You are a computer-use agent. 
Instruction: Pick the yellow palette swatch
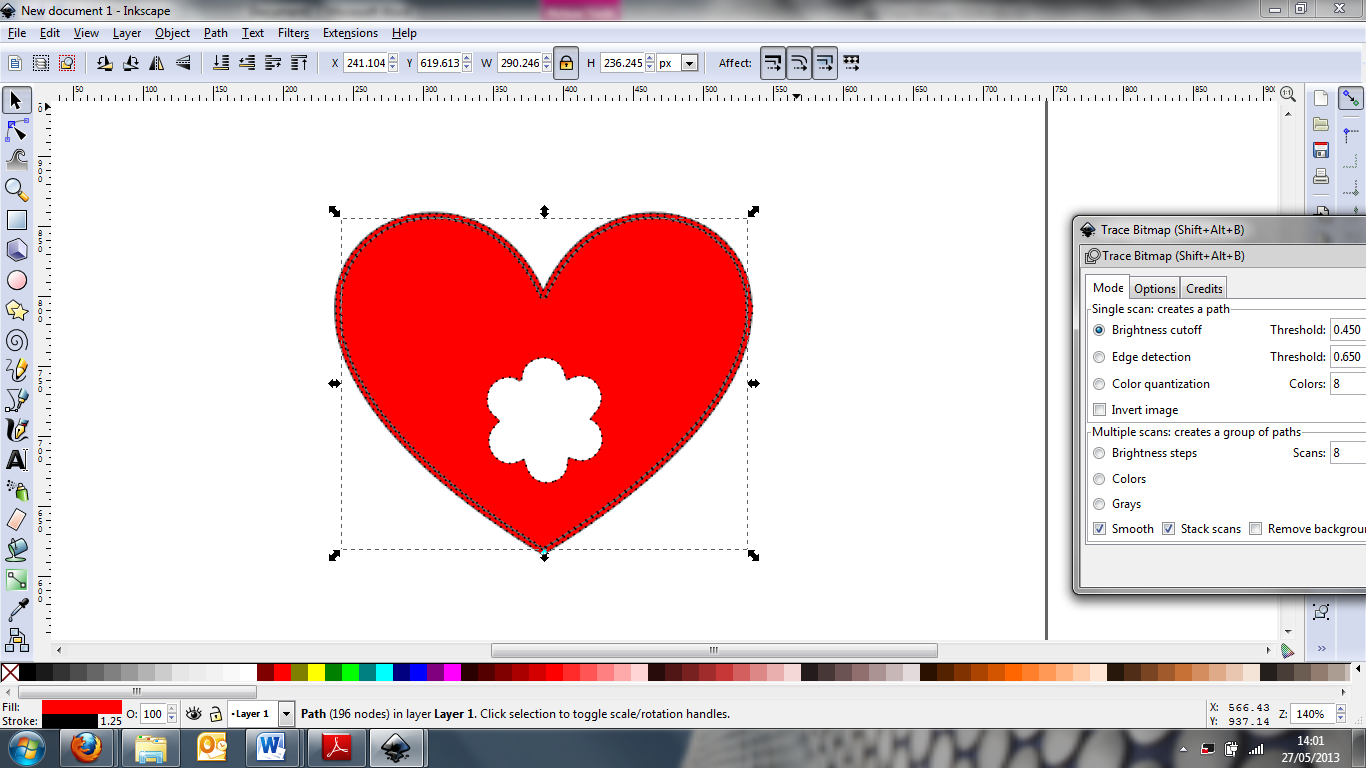(316, 673)
